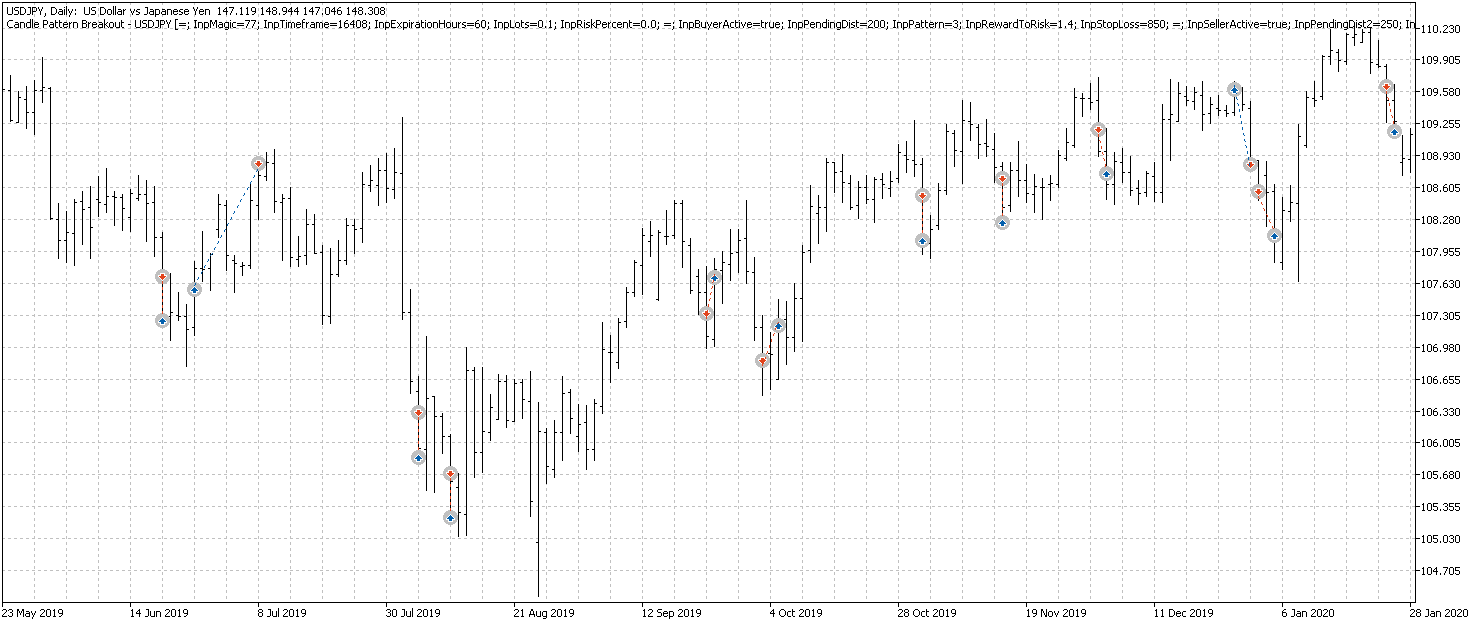Viewport: 1477px width, 625px height.
Task: Click the '11 Dec 2019' date label
Action: (x=1184, y=613)
